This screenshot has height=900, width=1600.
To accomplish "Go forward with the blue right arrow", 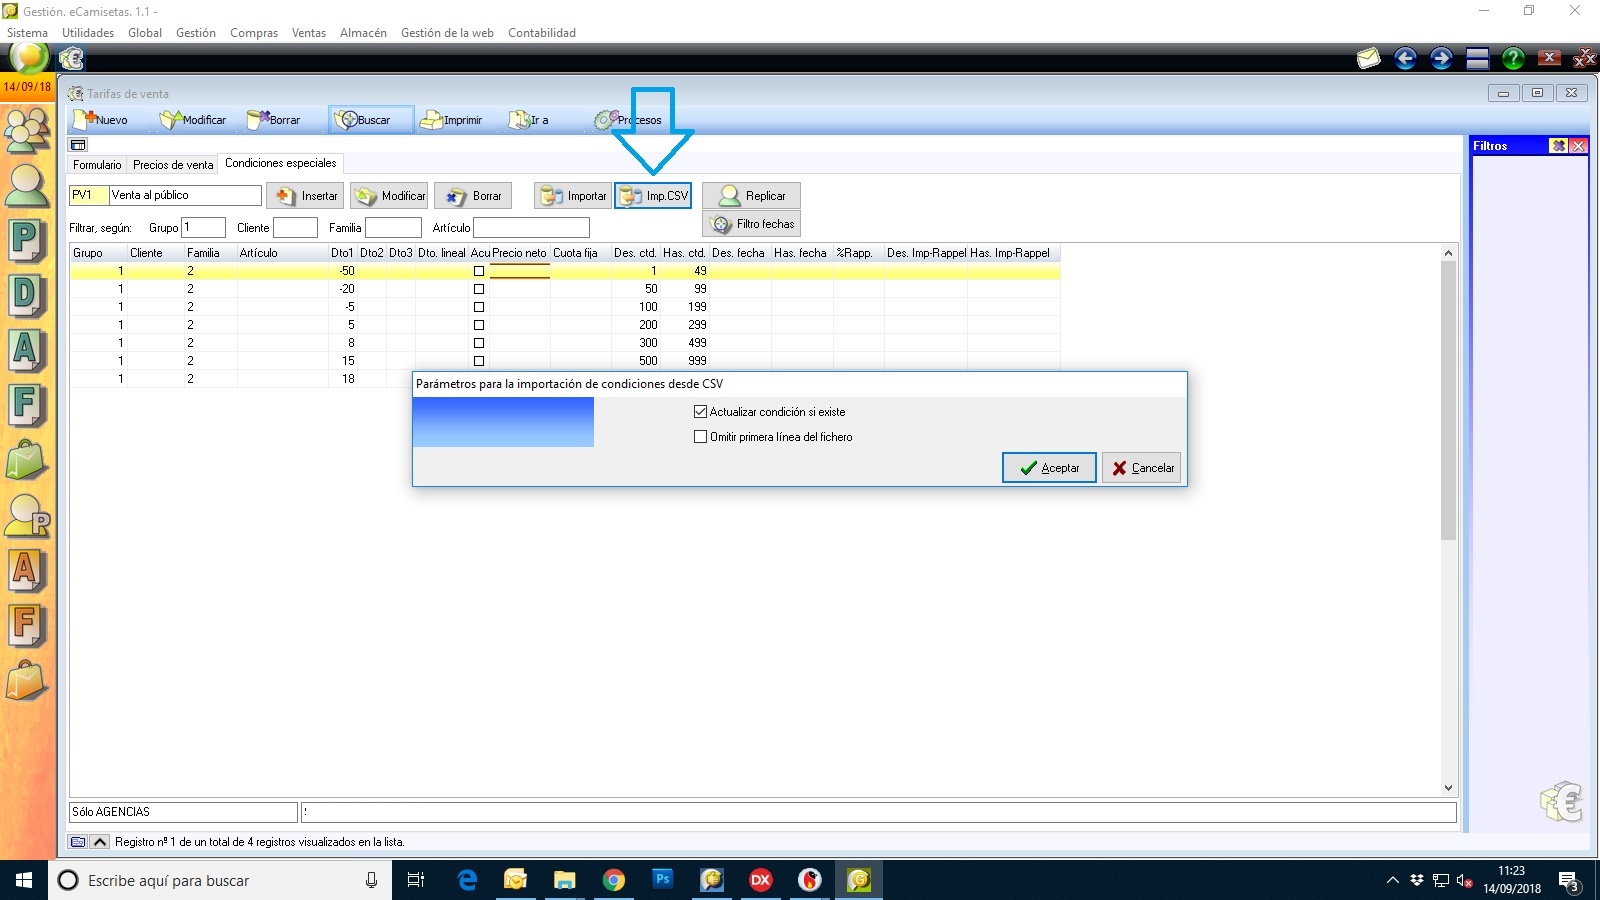I will coord(1441,59).
